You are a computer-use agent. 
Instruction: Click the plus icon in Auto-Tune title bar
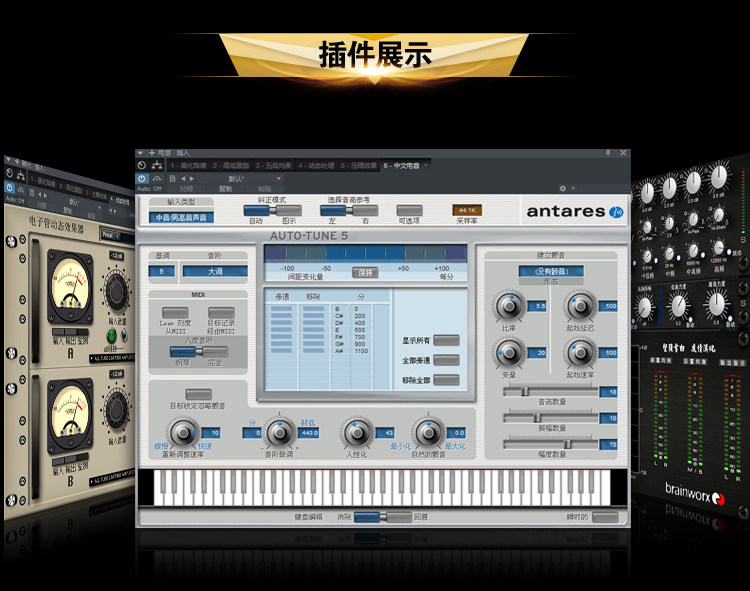pos(152,153)
